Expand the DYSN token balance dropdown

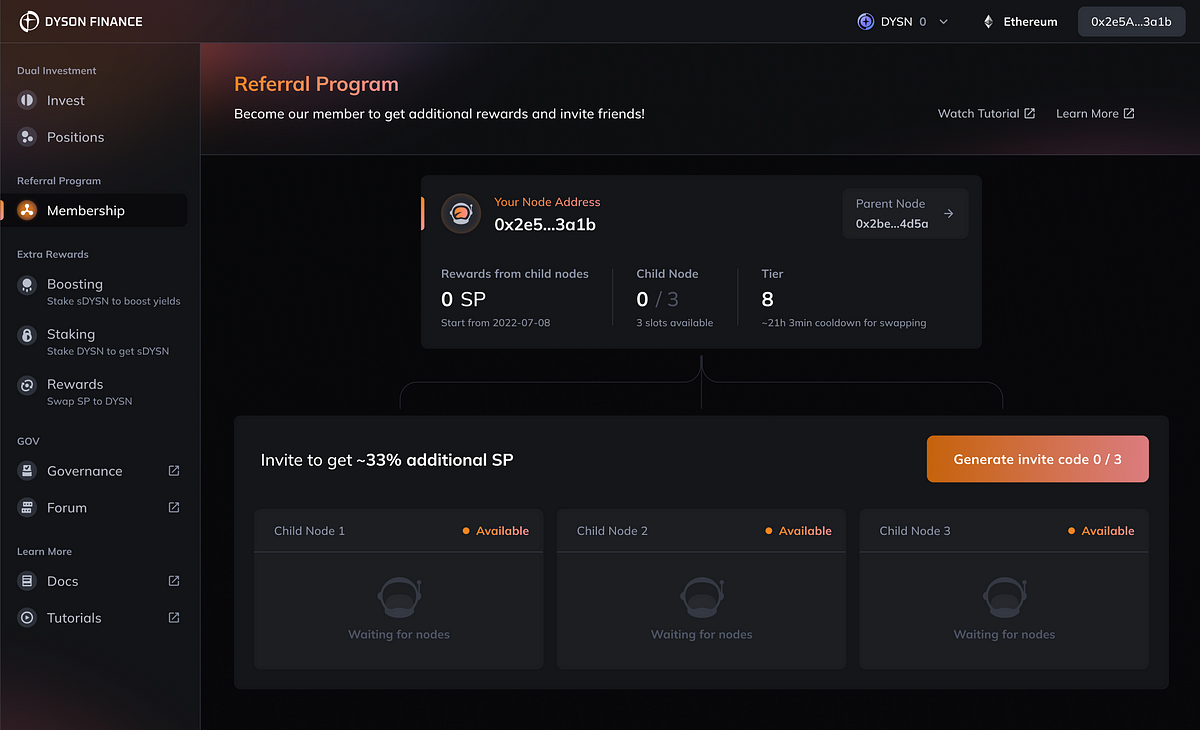pos(942,21)
